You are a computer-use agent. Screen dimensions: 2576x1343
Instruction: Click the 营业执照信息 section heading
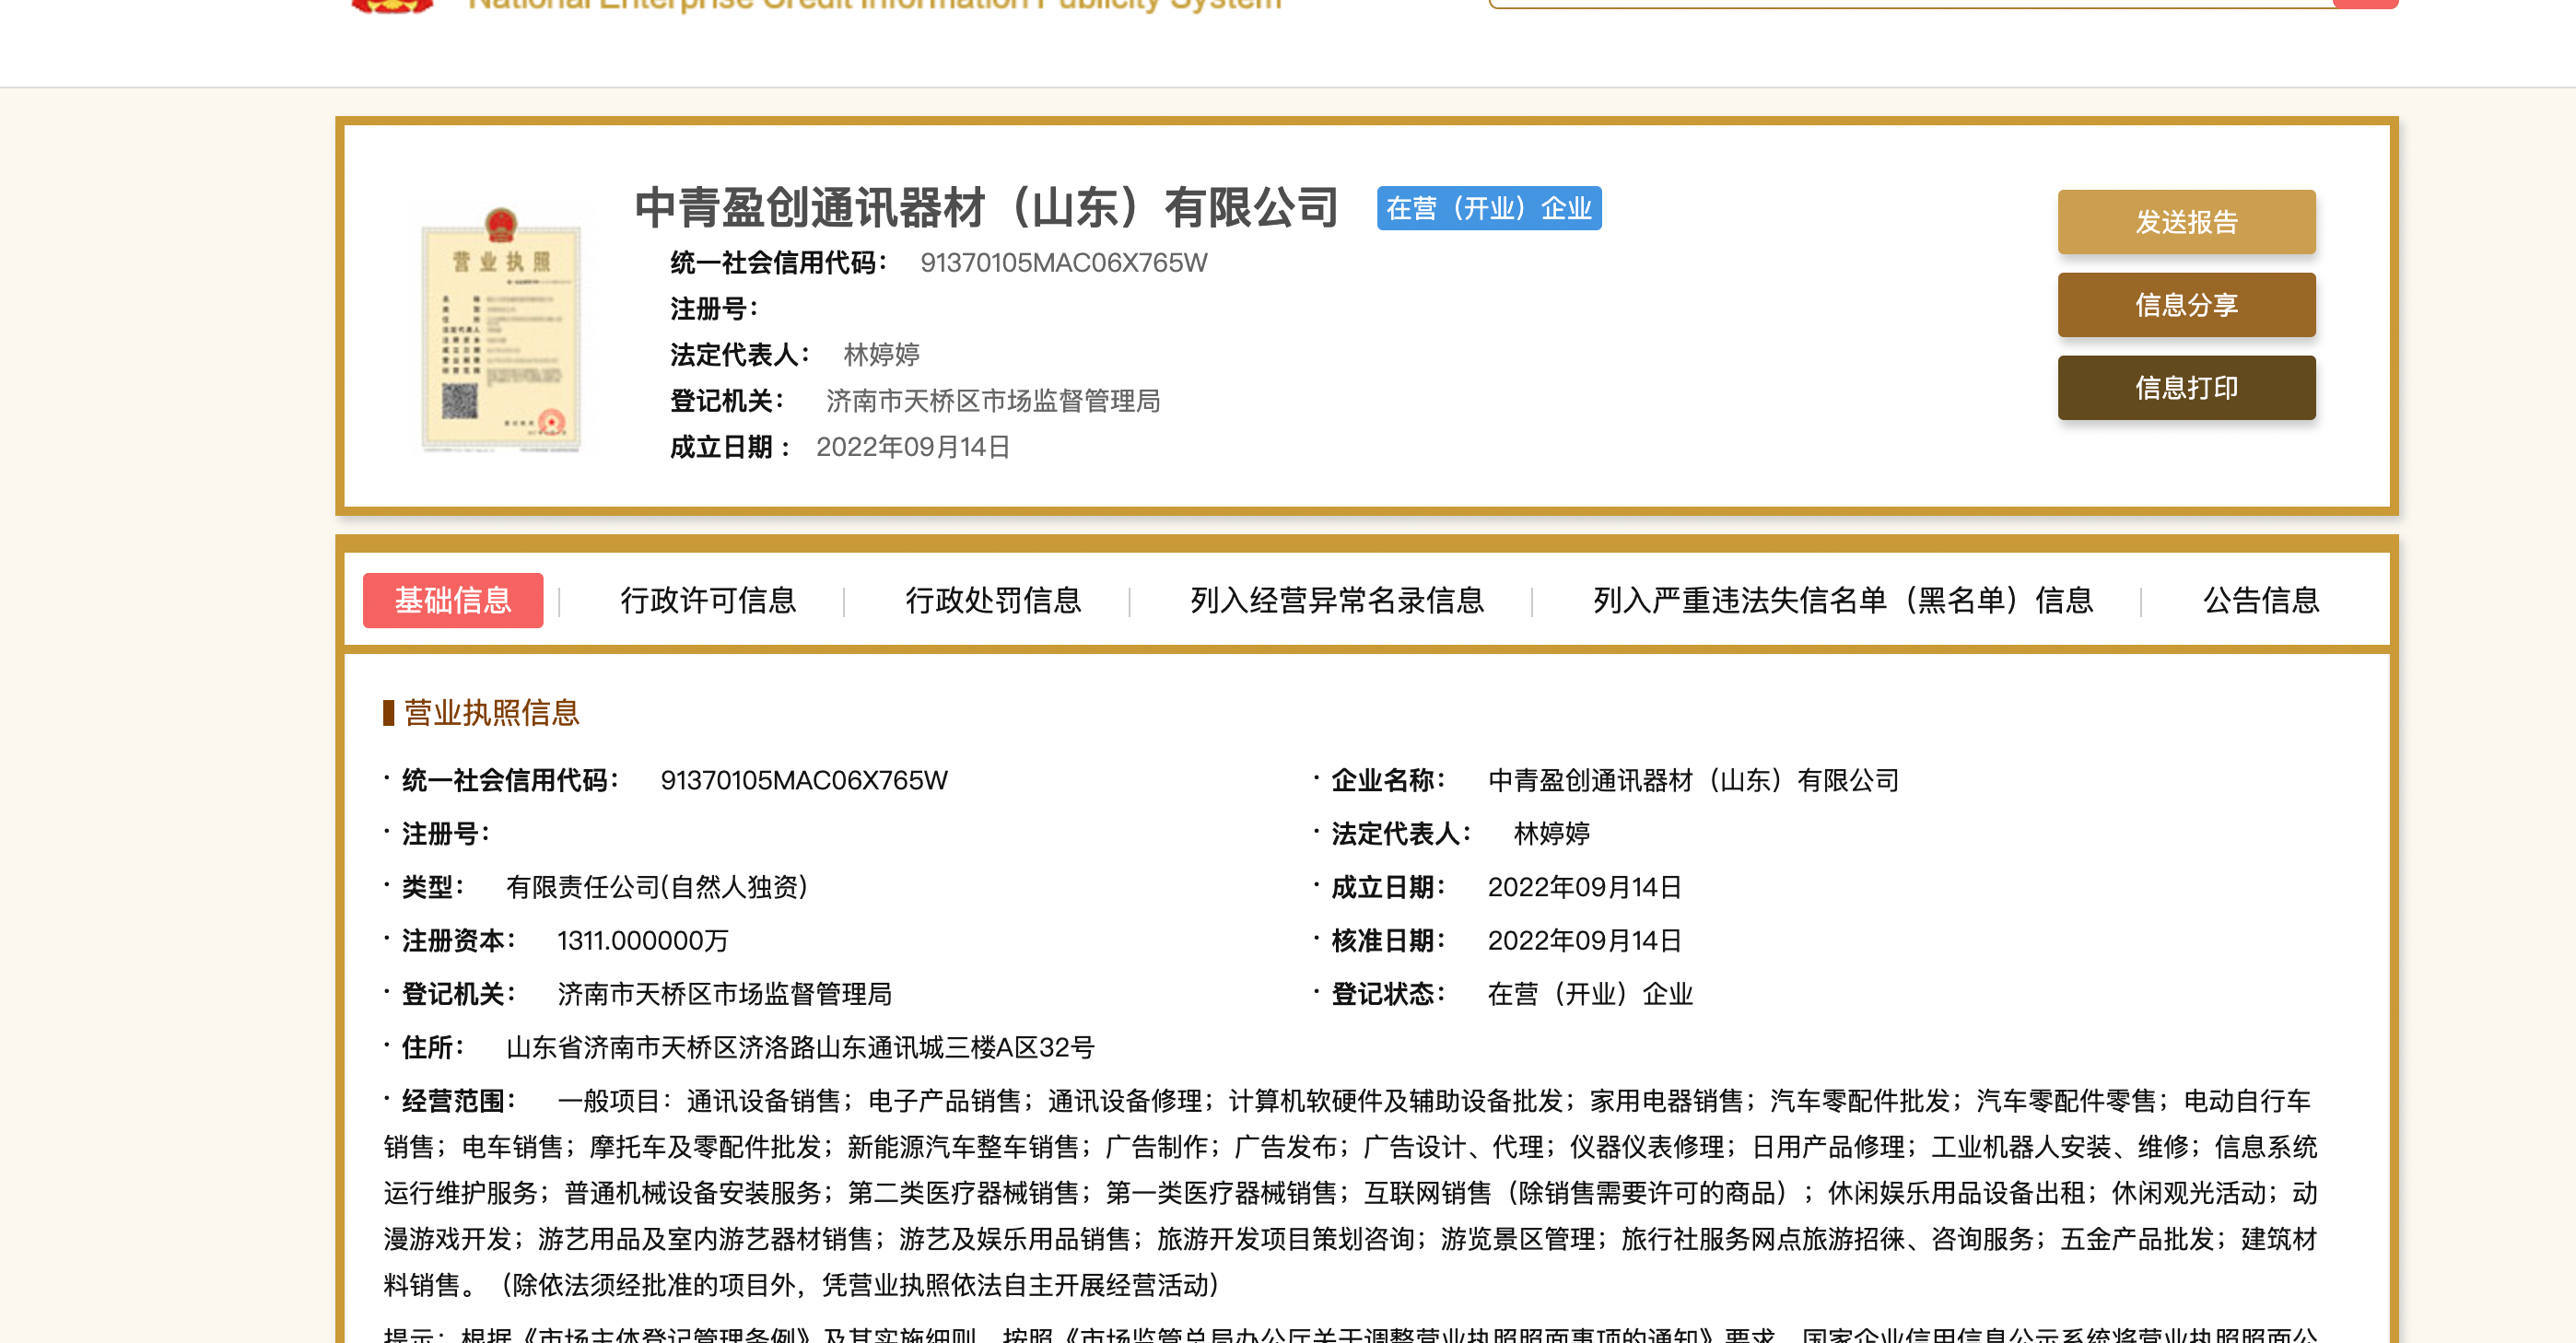490,712
